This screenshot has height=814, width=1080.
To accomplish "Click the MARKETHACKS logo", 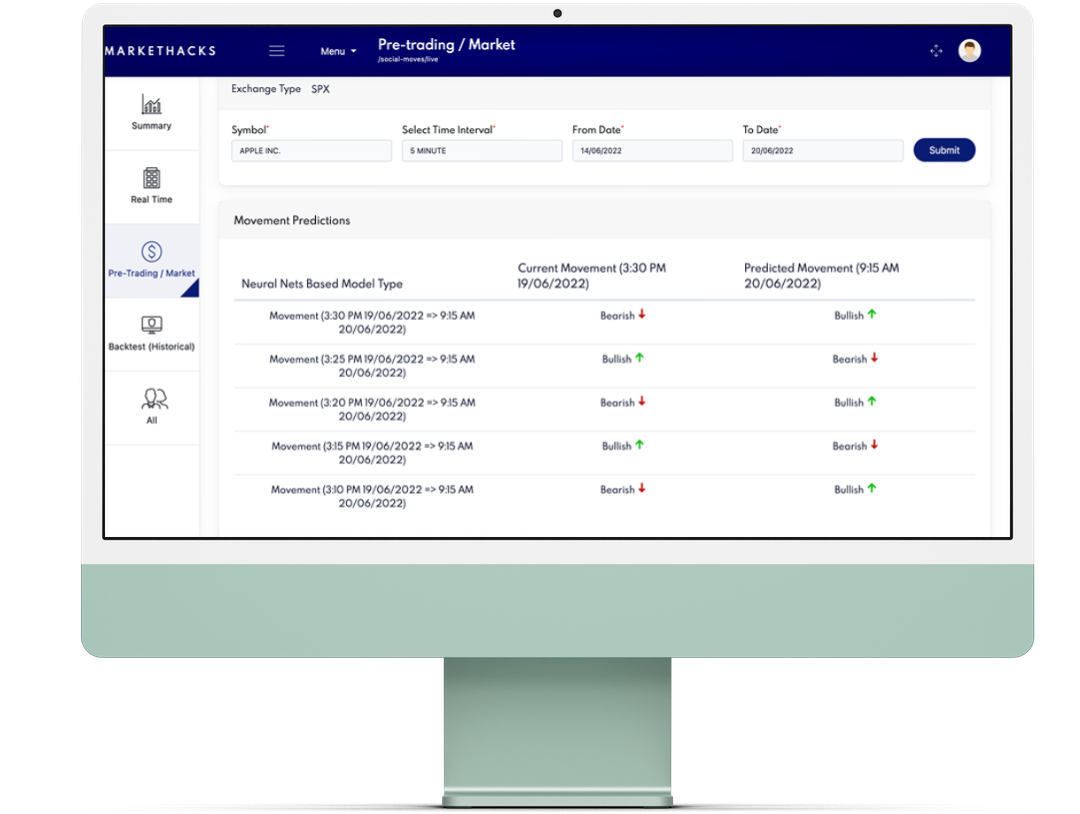I will [160, 51].
